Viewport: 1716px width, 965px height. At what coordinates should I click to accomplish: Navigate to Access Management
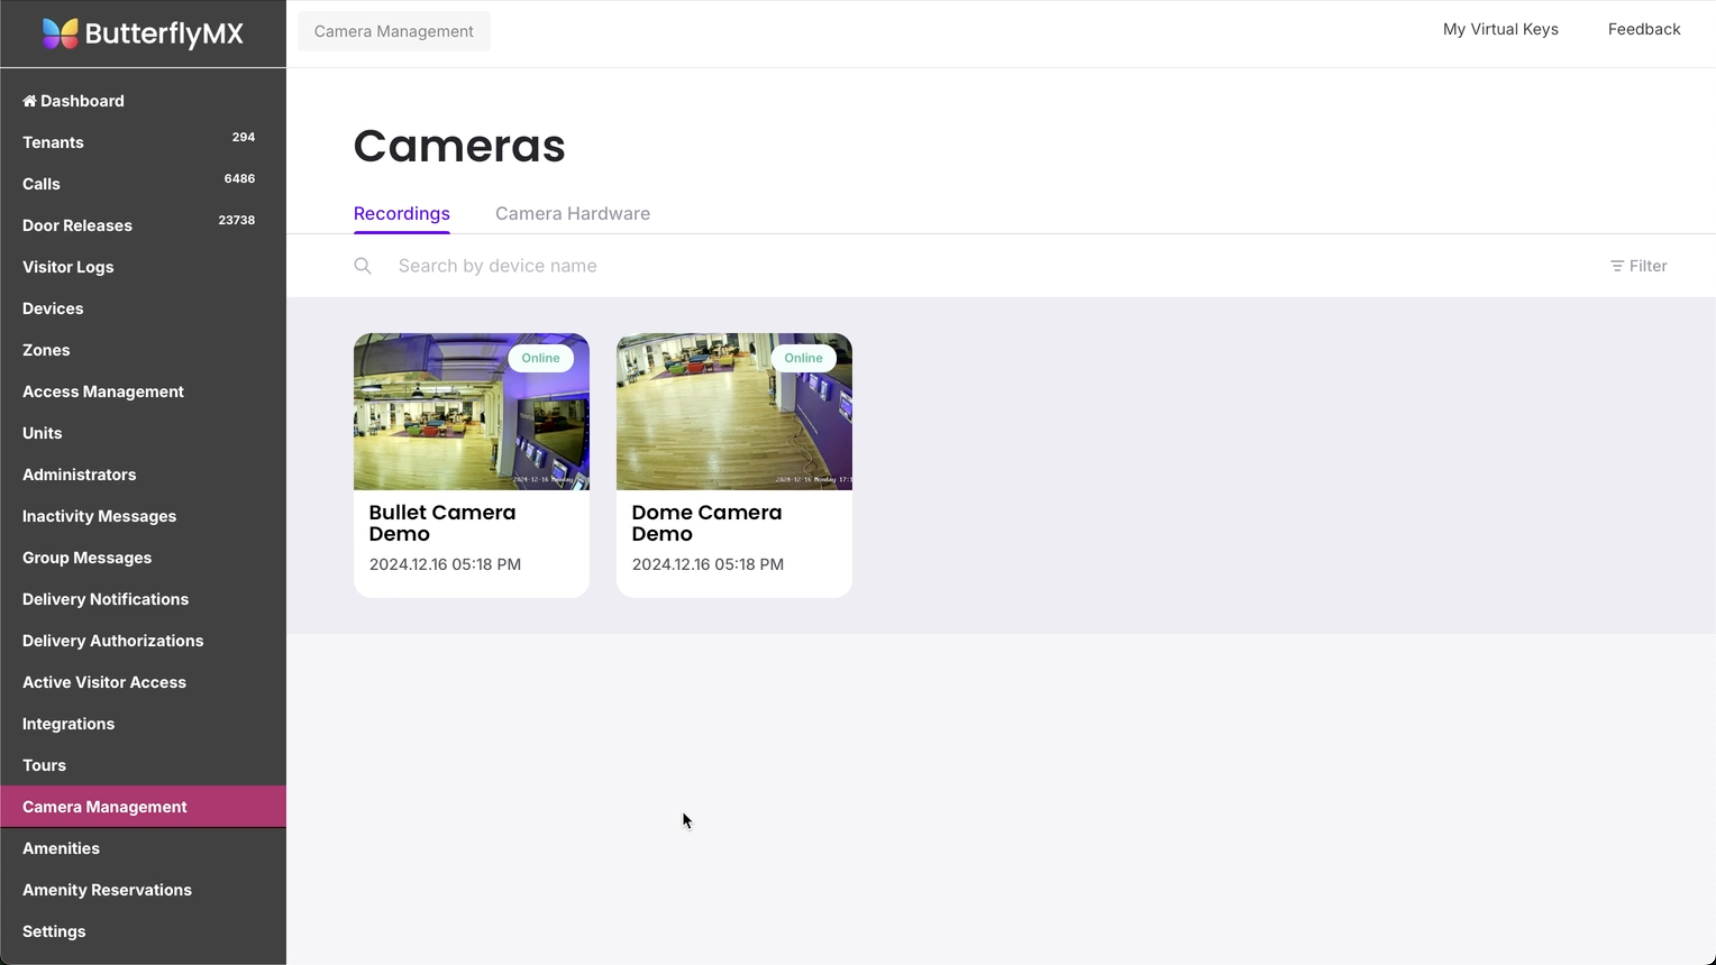(x=103, y=392)
